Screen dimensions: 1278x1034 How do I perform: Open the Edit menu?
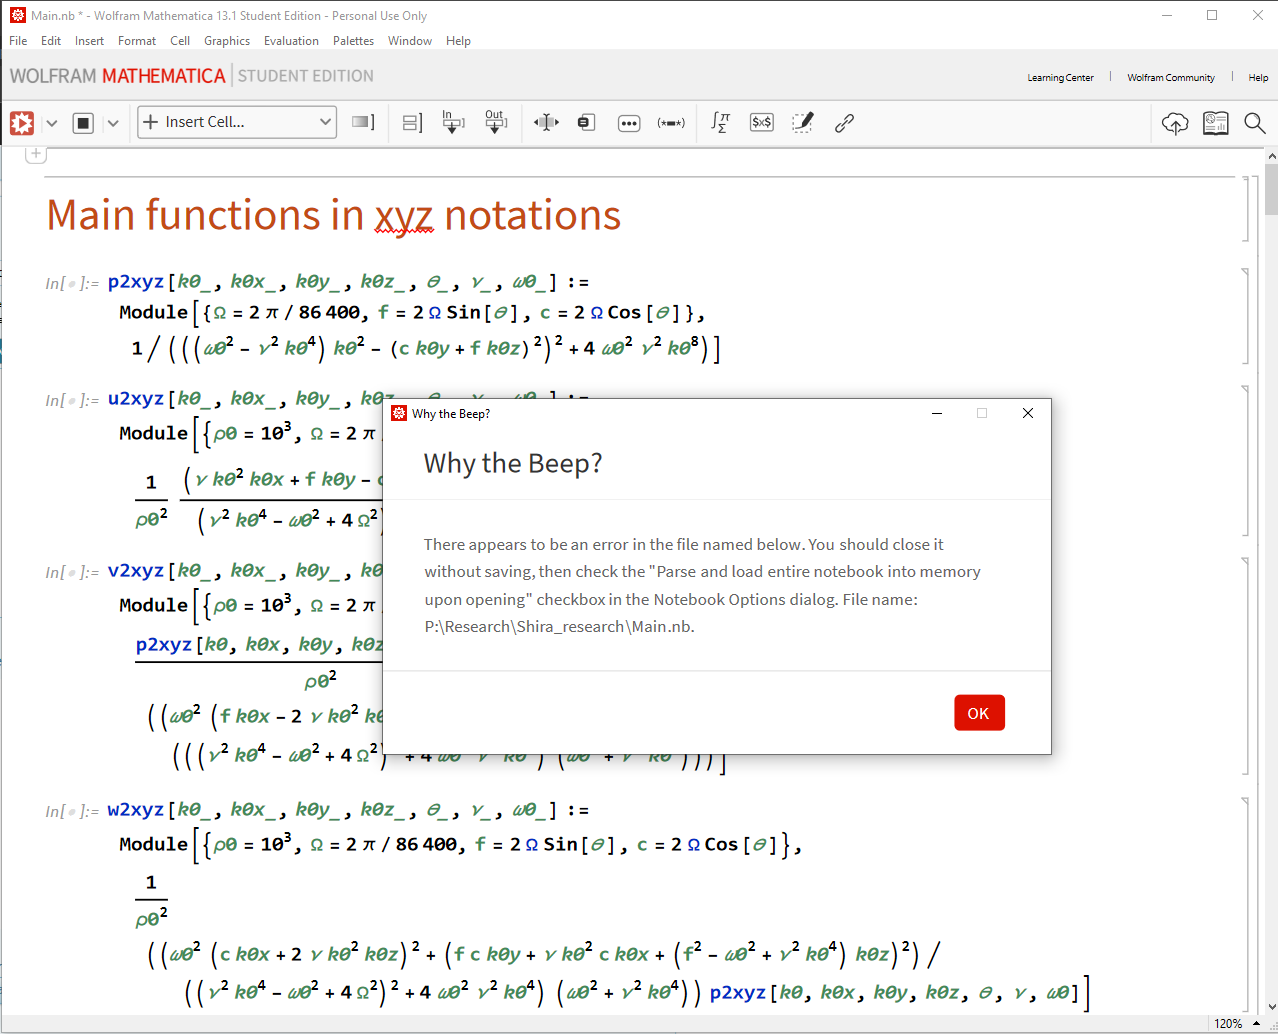tap(51, 41)
